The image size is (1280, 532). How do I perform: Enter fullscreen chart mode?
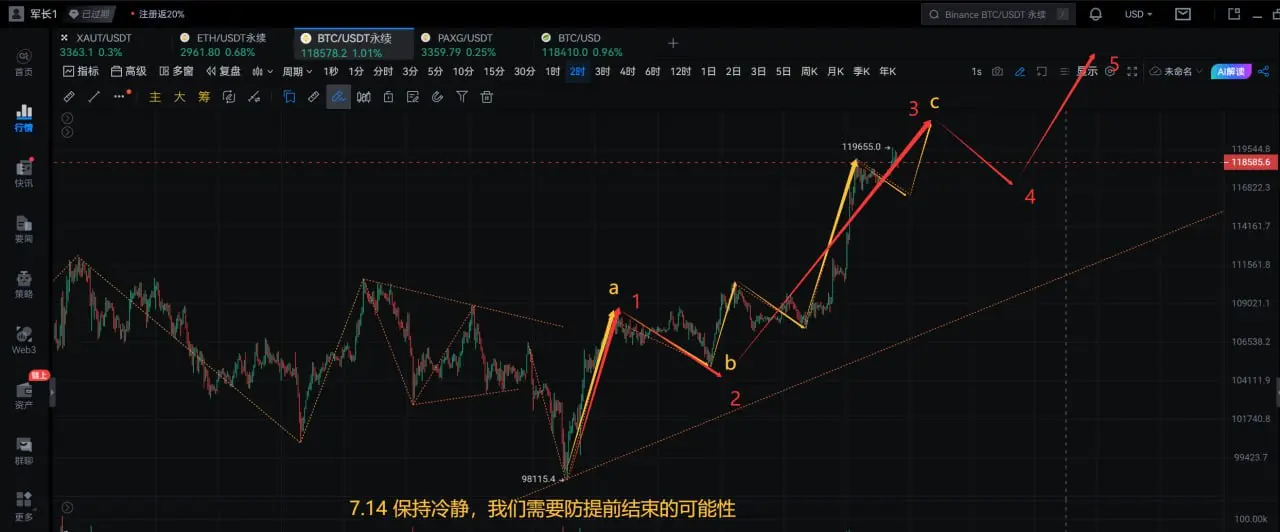(1132, 72)
